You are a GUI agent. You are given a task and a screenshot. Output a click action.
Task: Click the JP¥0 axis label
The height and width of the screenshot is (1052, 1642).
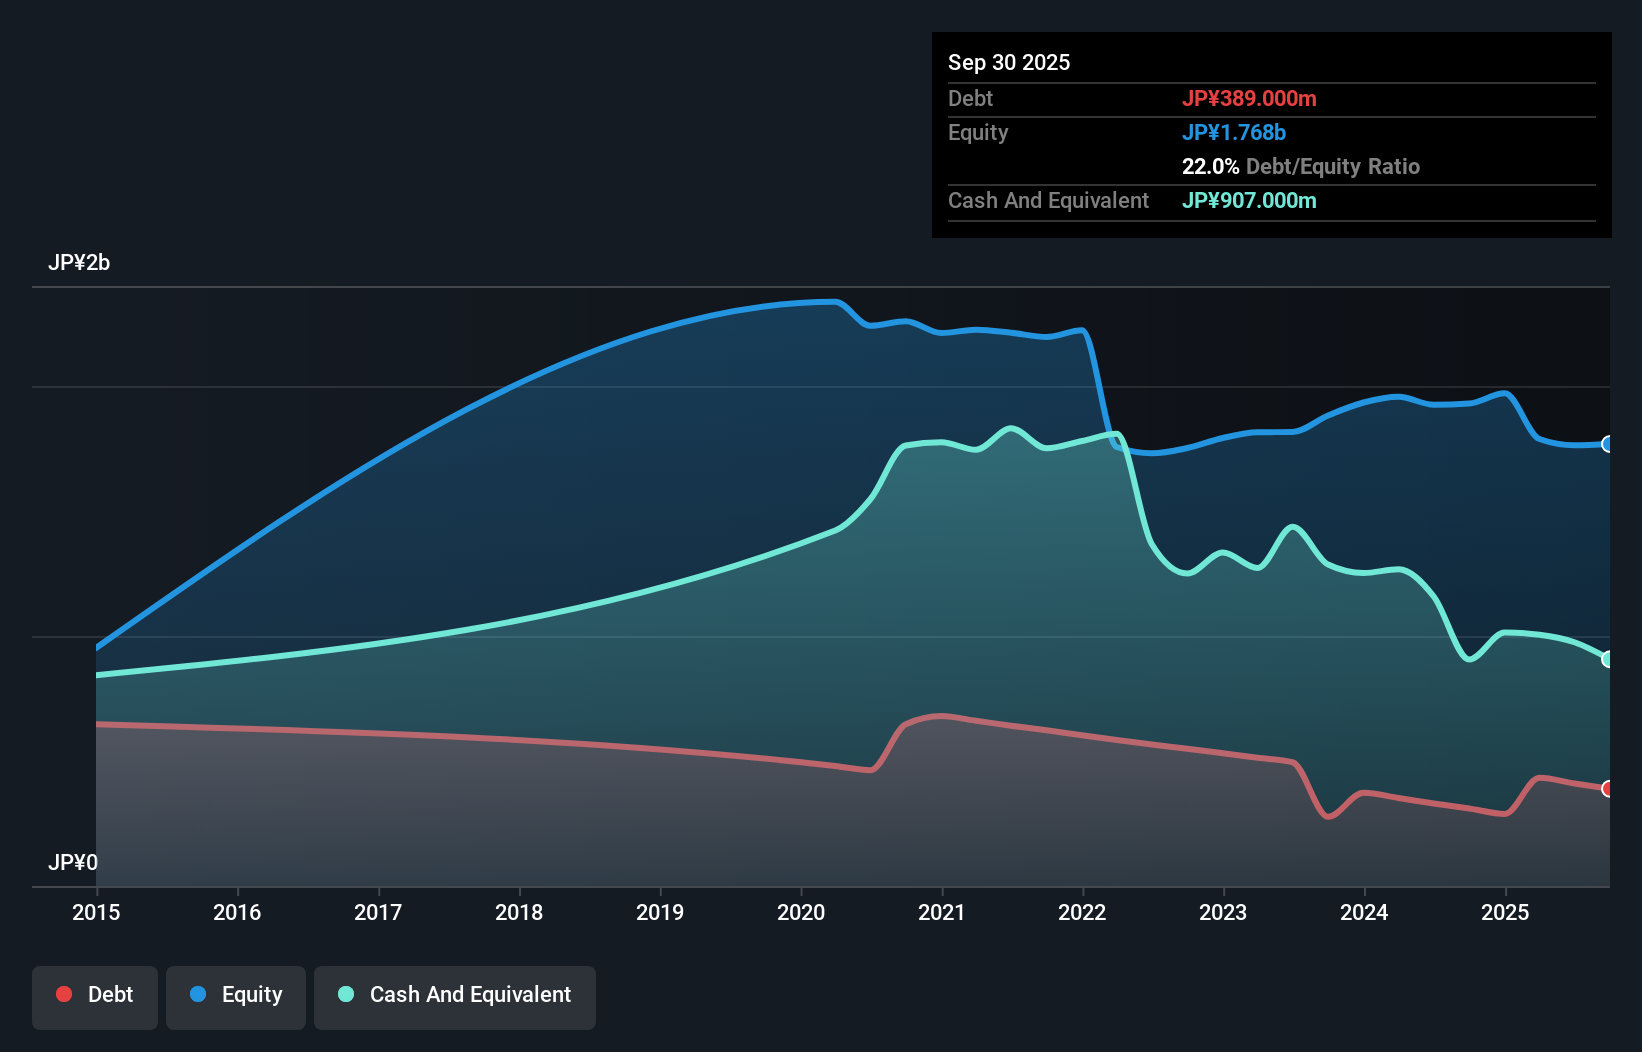tap(73, 862)
